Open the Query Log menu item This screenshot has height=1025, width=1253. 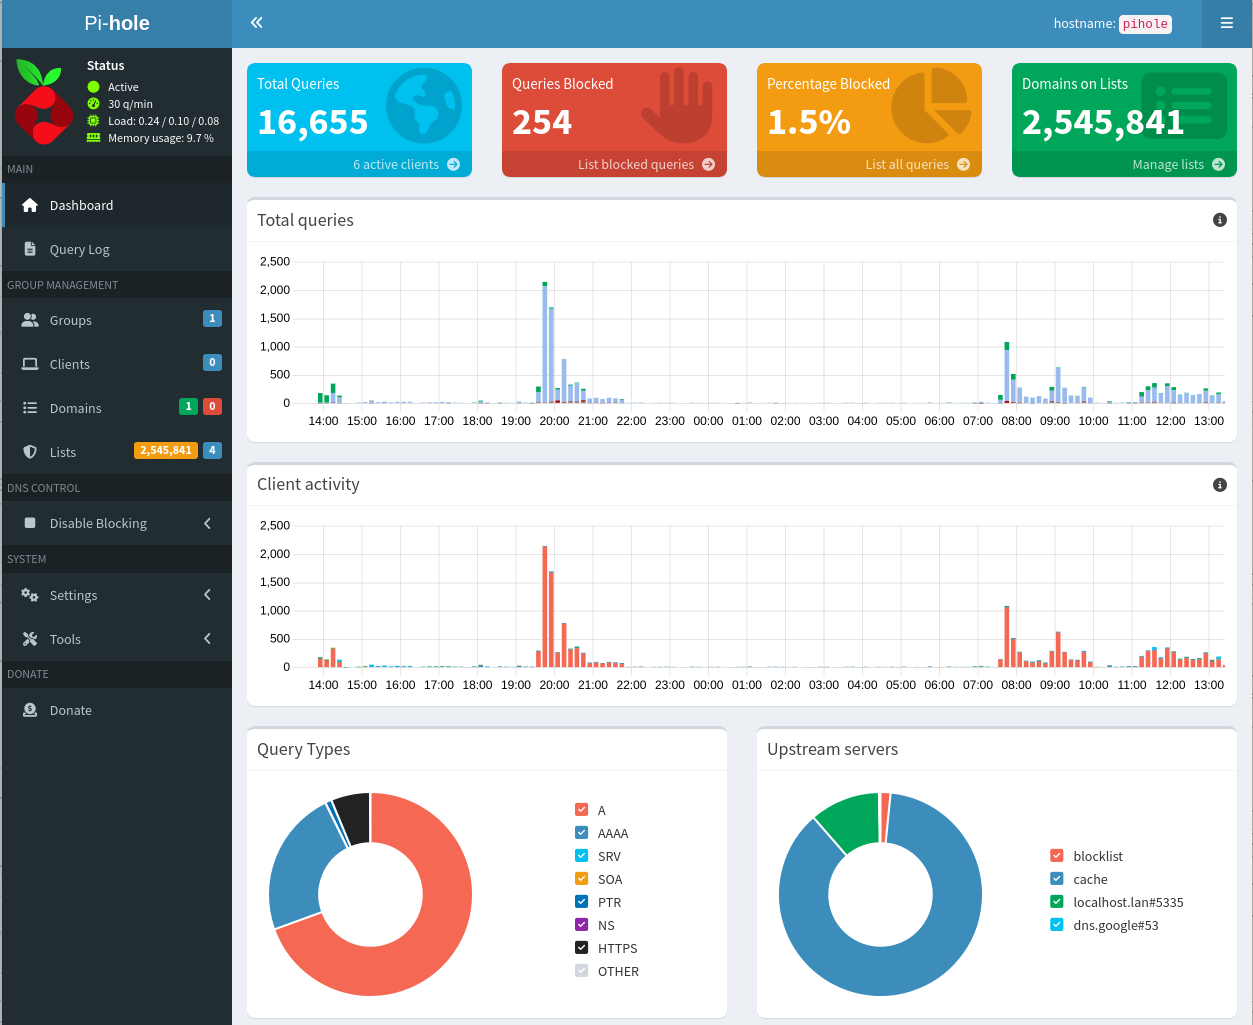click(117, 249)
